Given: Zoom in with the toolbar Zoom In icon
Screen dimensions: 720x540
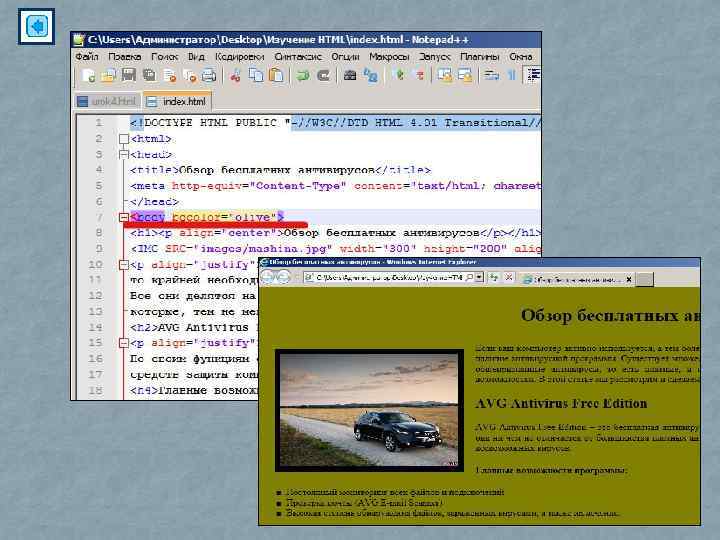Looking at the screenshot, I should pos(400,75).
